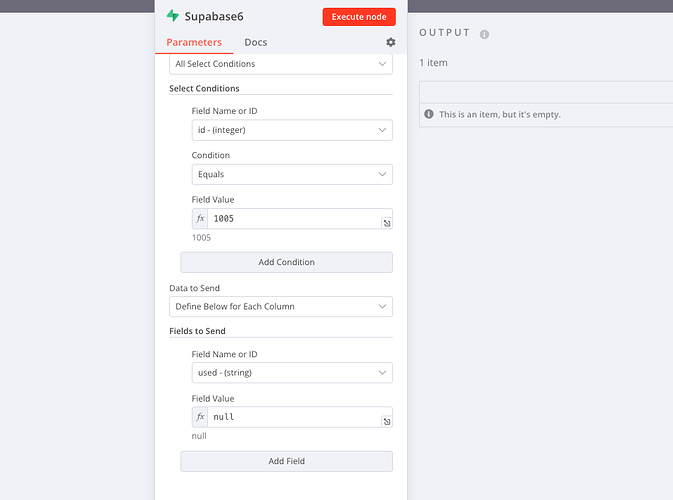Click the Supabase logo icon
This screenshot has height=500, width=673.
pos(173,16)
